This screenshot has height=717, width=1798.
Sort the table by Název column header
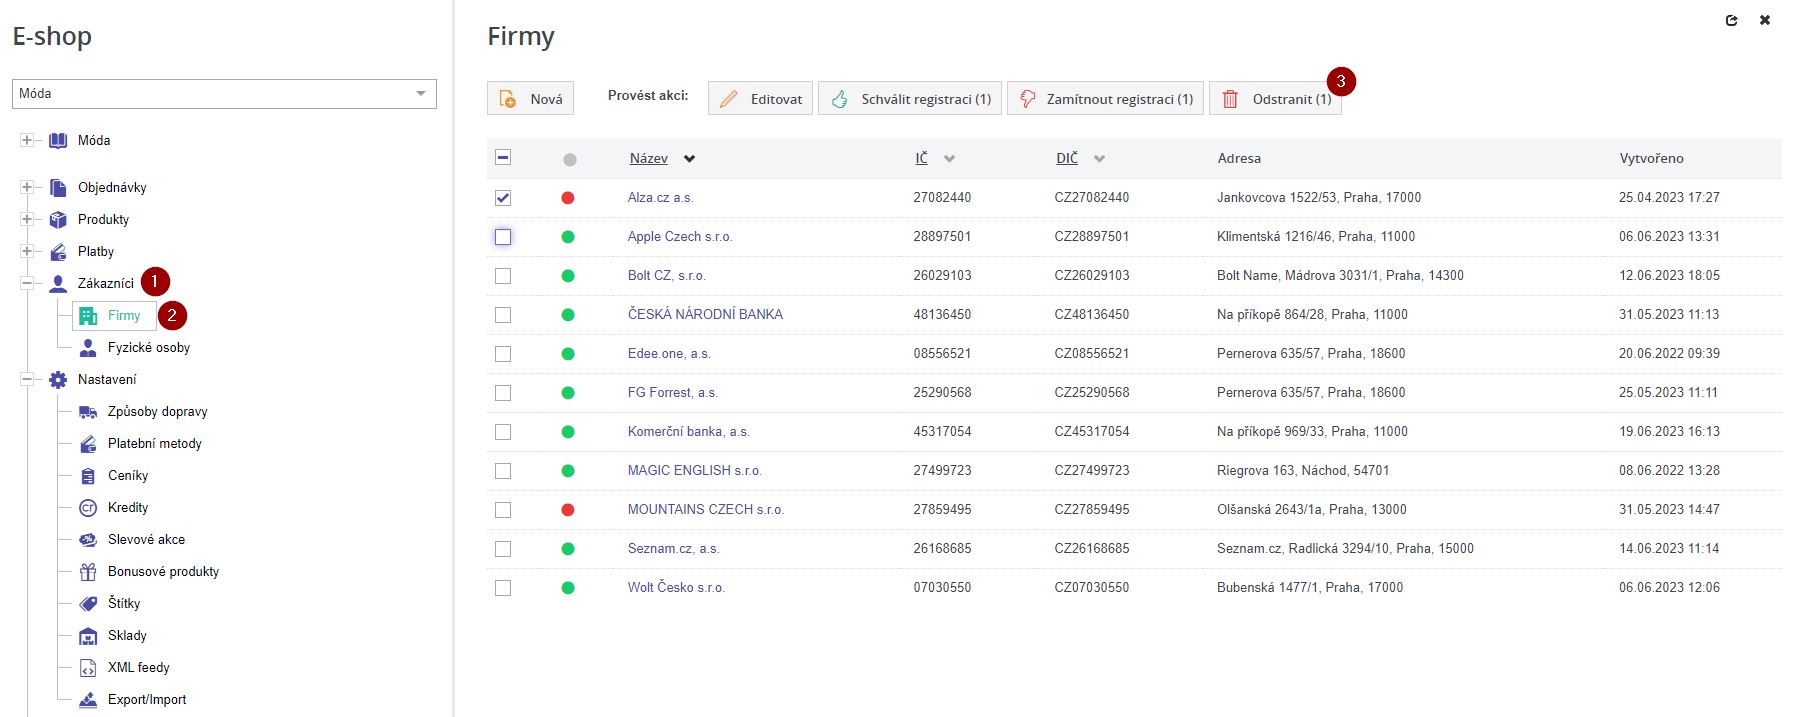649,158
